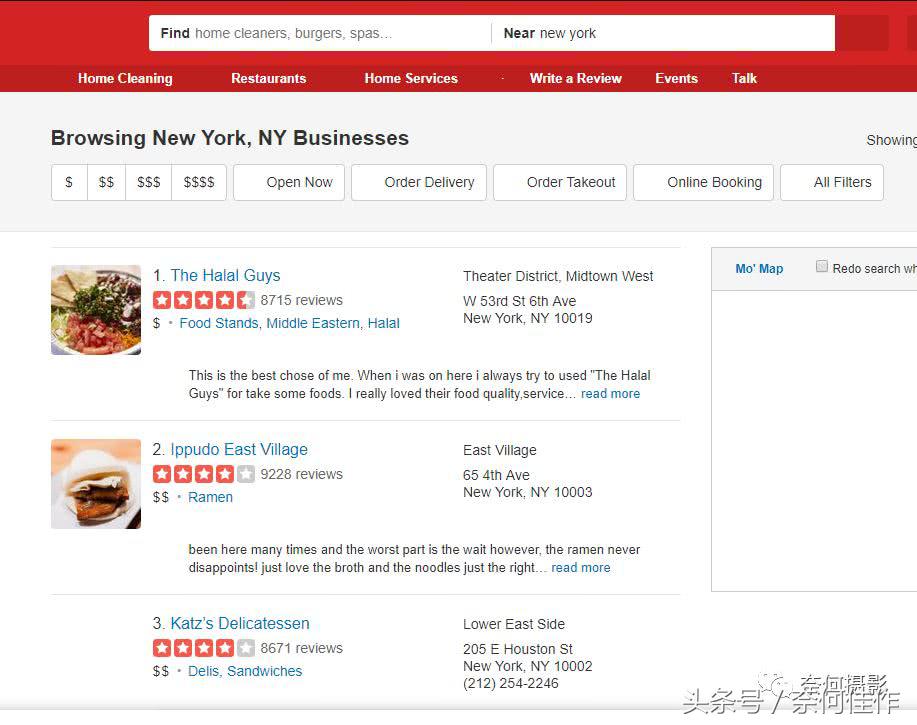Click the red search button
The width and height of the screenshot is (917, 725).
862,33
